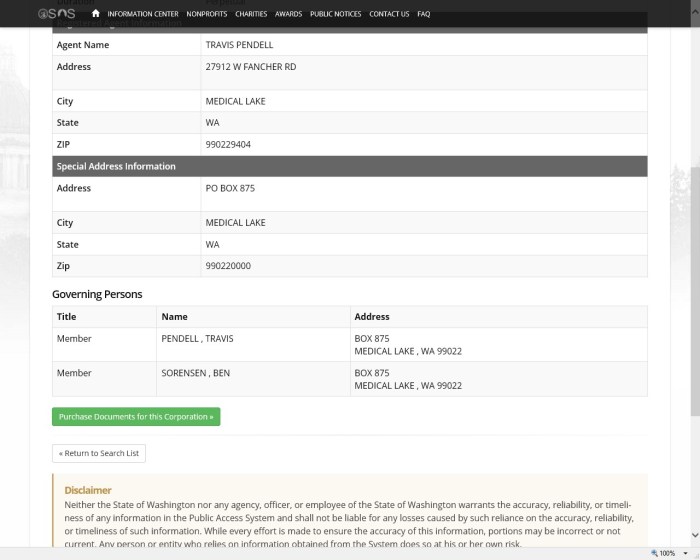Click the home icon in navigation bar
Screen dimensions: 700x560
click(95, 14)
